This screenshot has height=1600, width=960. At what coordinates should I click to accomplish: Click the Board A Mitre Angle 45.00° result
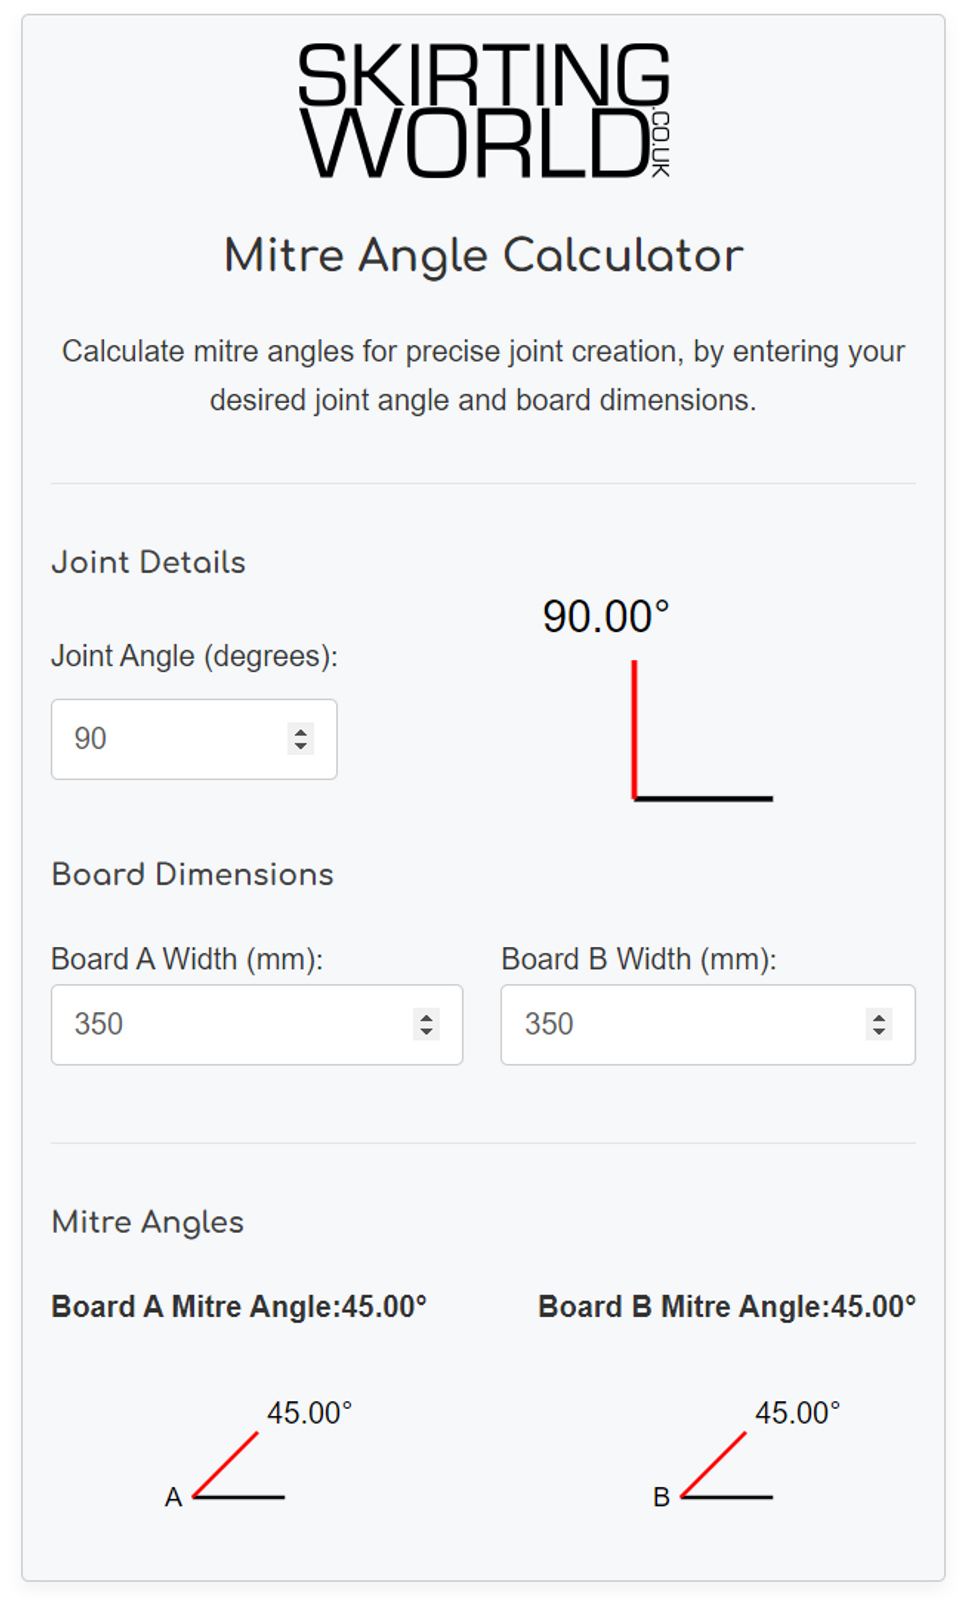[x=239, y=1306]
